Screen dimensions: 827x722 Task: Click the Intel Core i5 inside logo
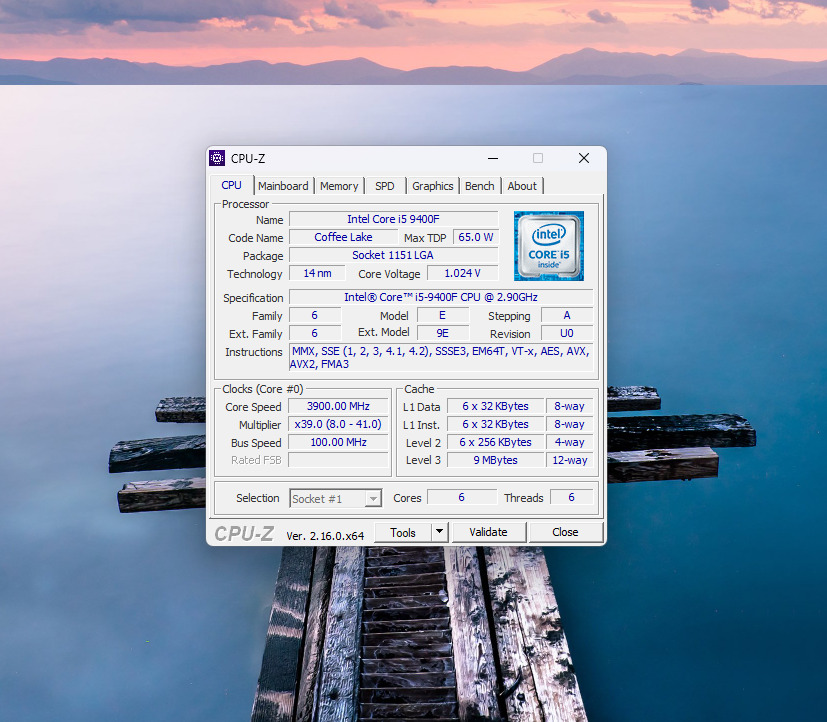point(549,246)
